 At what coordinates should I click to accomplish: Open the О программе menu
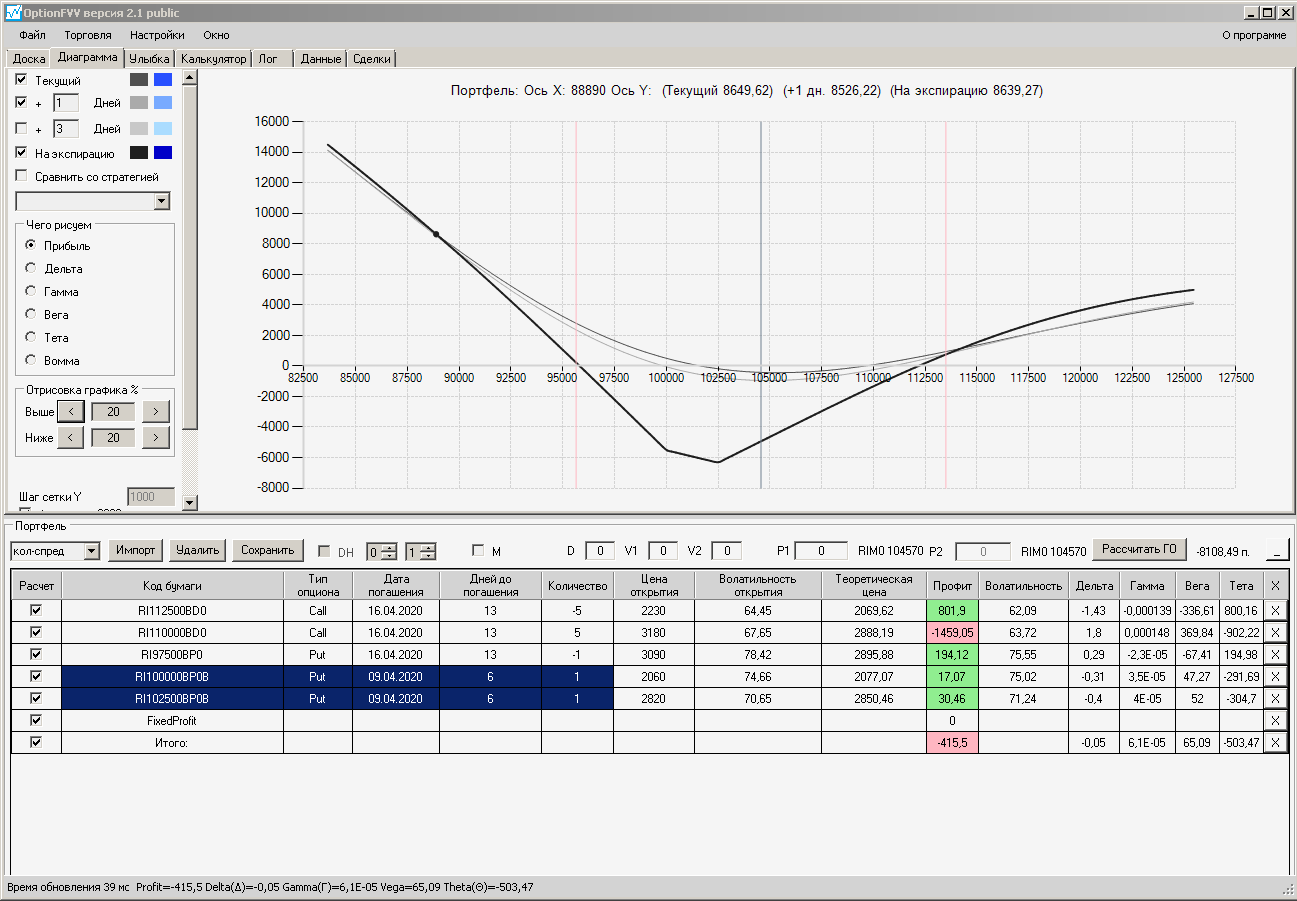click(1254, 35)
